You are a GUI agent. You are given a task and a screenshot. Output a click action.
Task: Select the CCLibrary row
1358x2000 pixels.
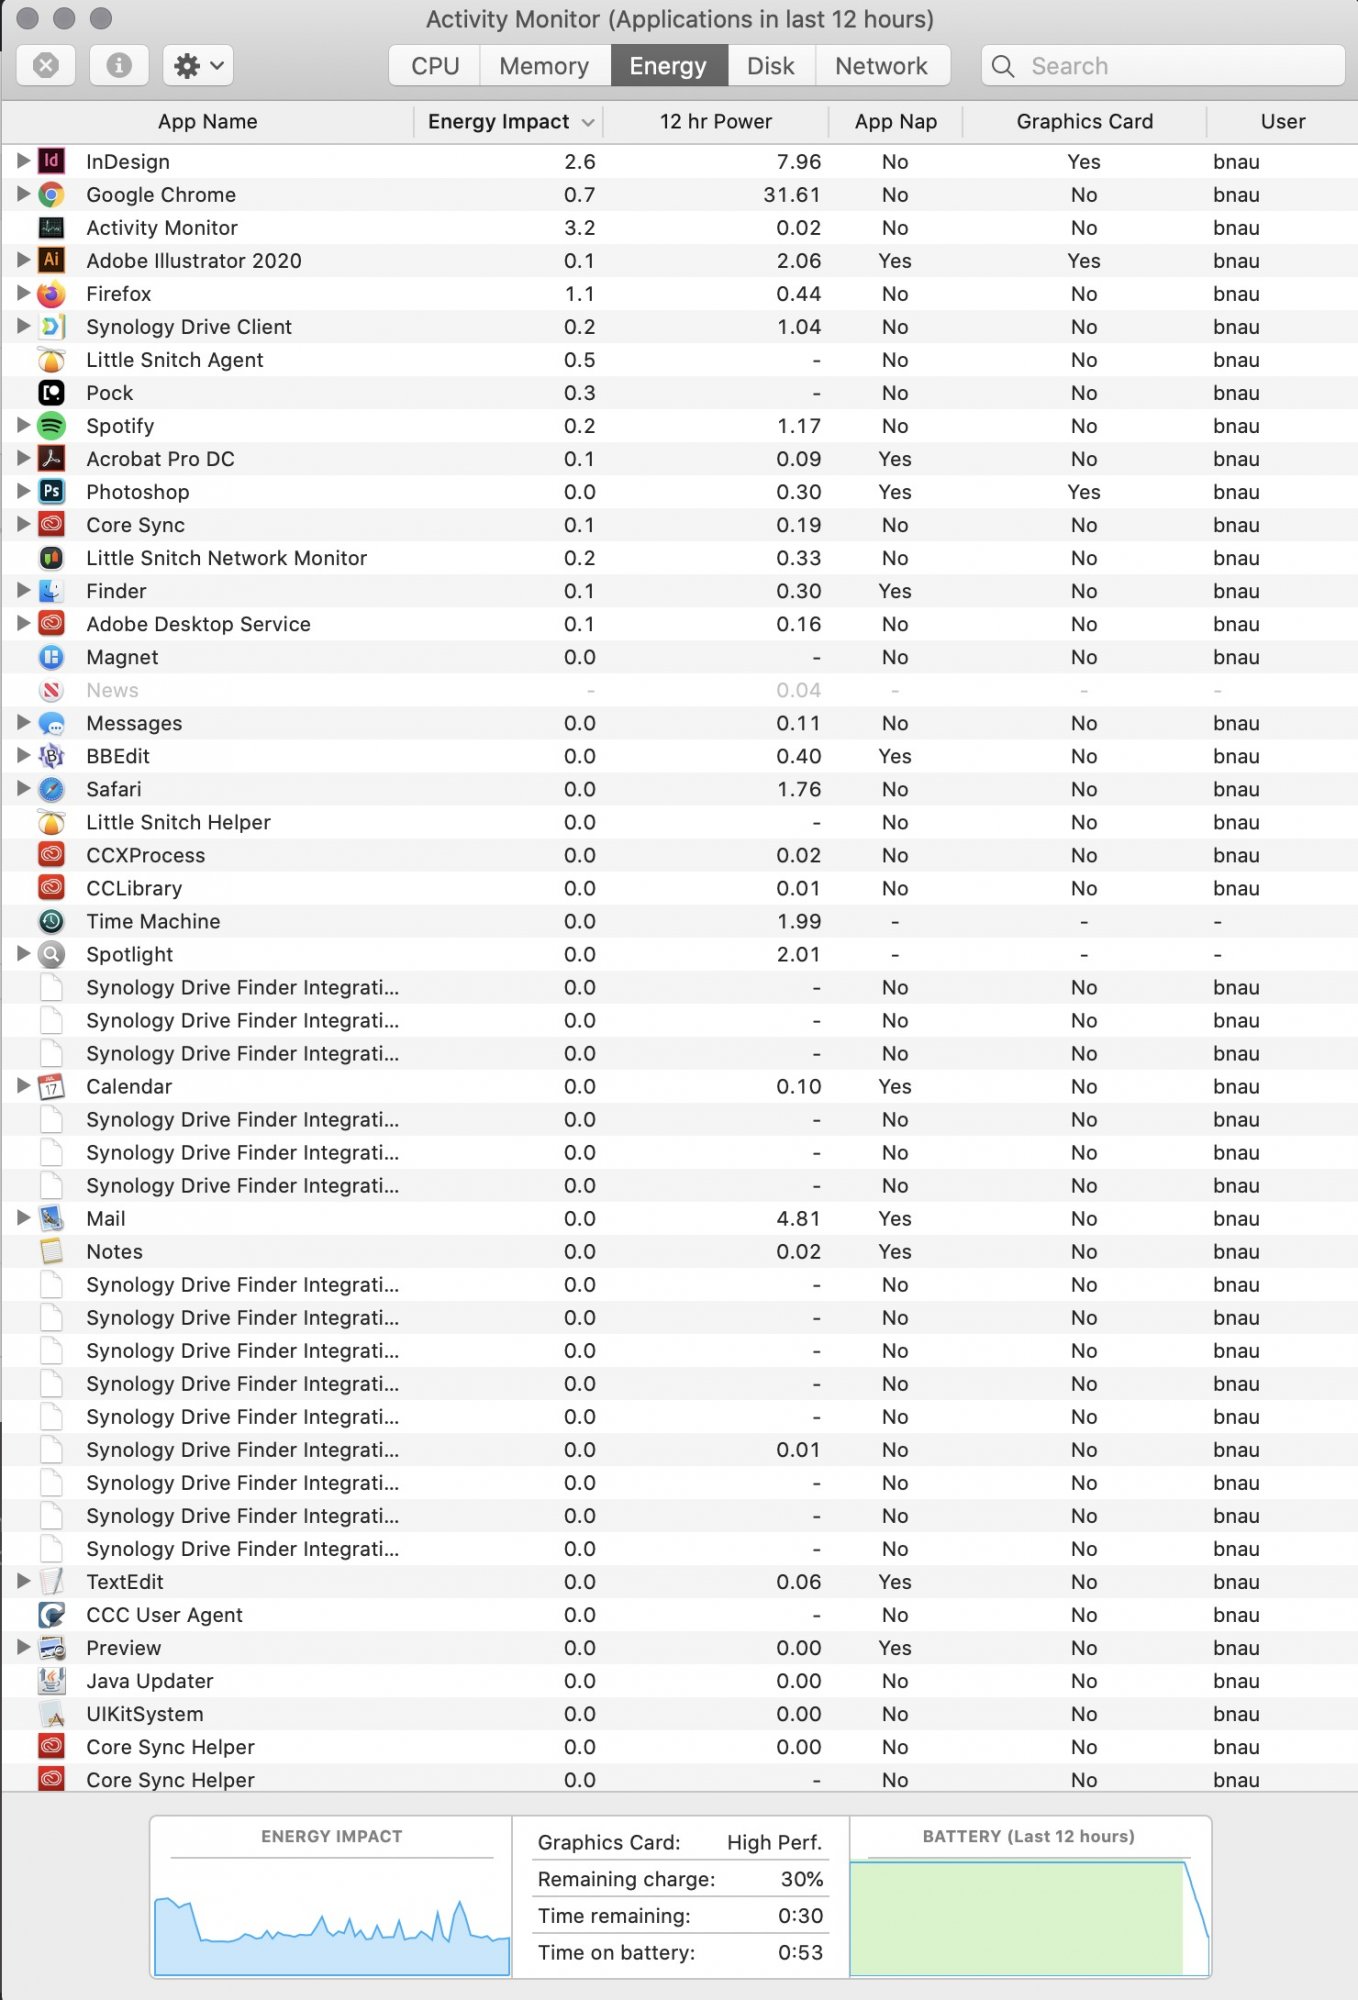[x=679, y=887]
